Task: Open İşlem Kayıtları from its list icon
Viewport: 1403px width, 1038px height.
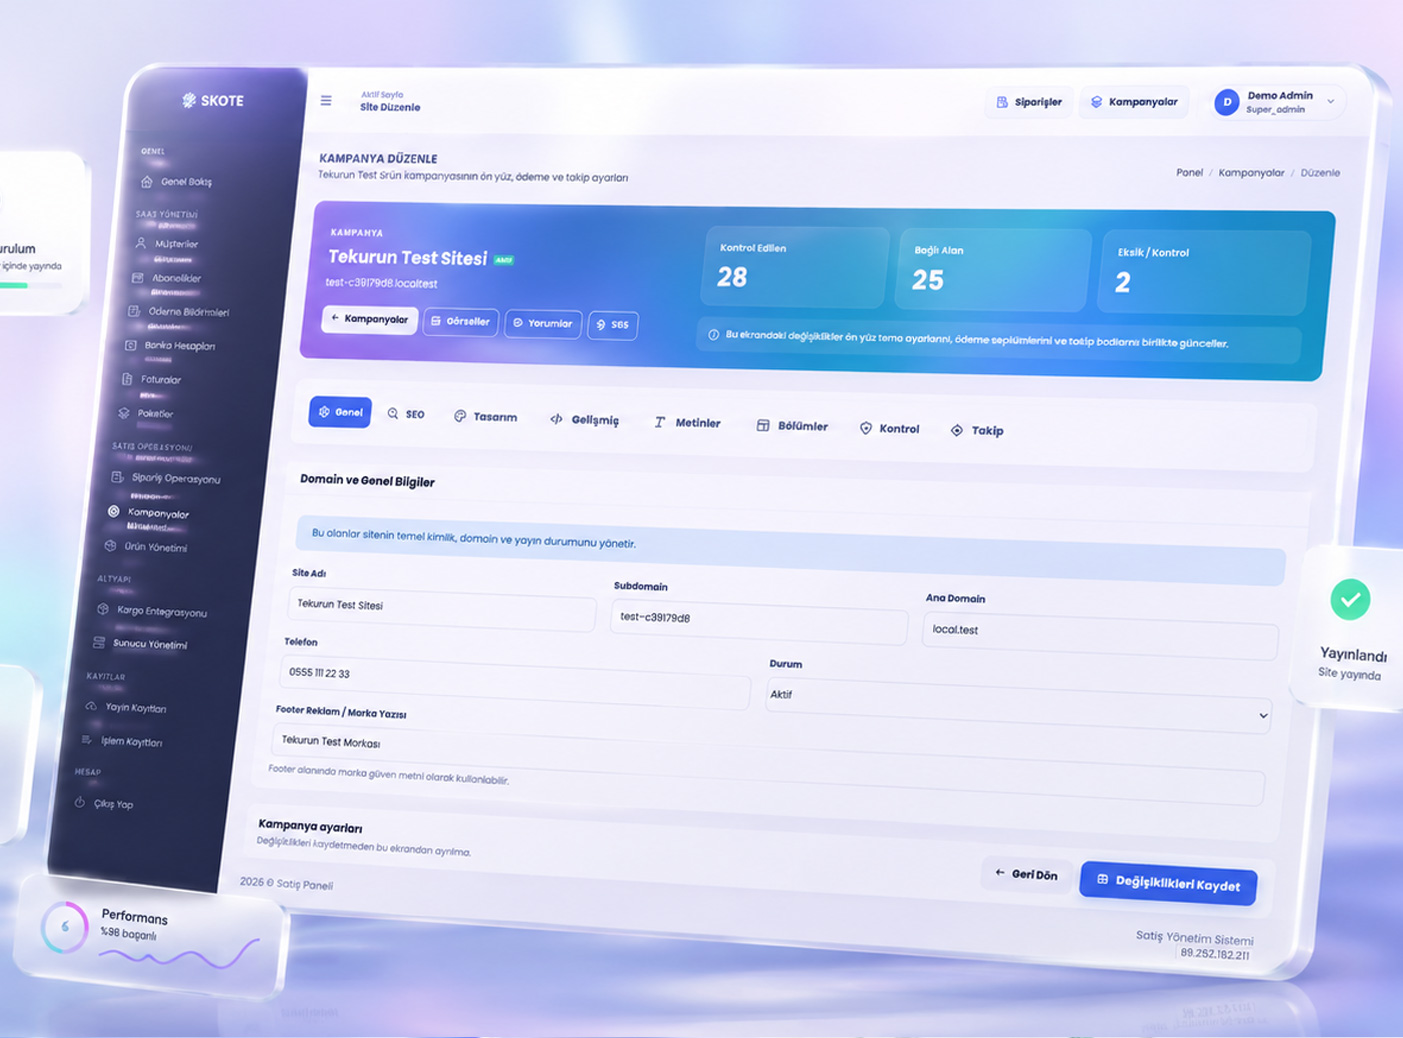Action: [x=87, y=740]
